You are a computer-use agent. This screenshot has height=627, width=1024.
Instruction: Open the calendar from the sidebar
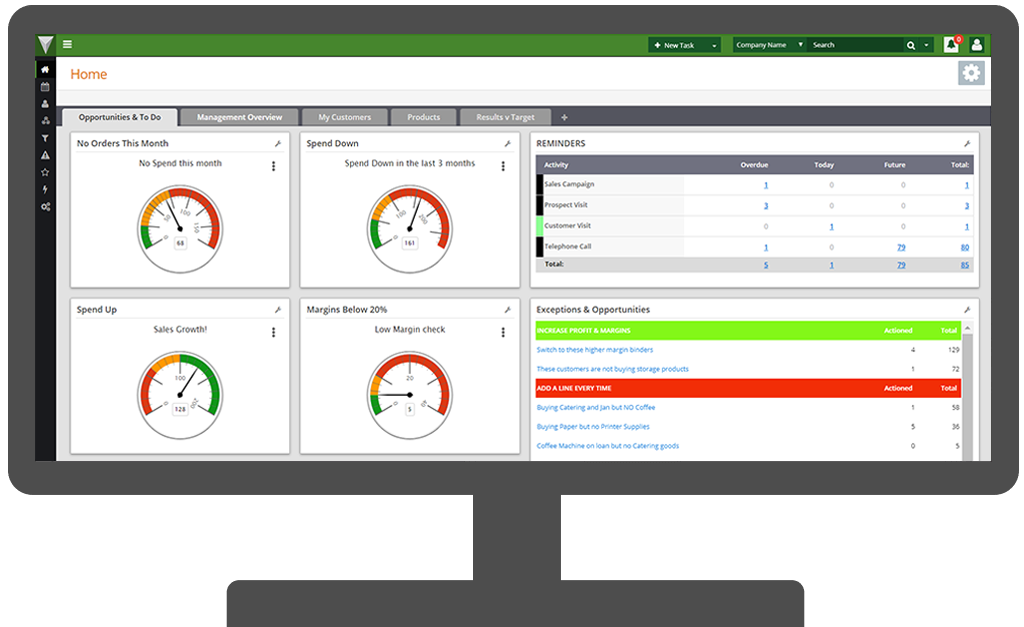point(45,87)
